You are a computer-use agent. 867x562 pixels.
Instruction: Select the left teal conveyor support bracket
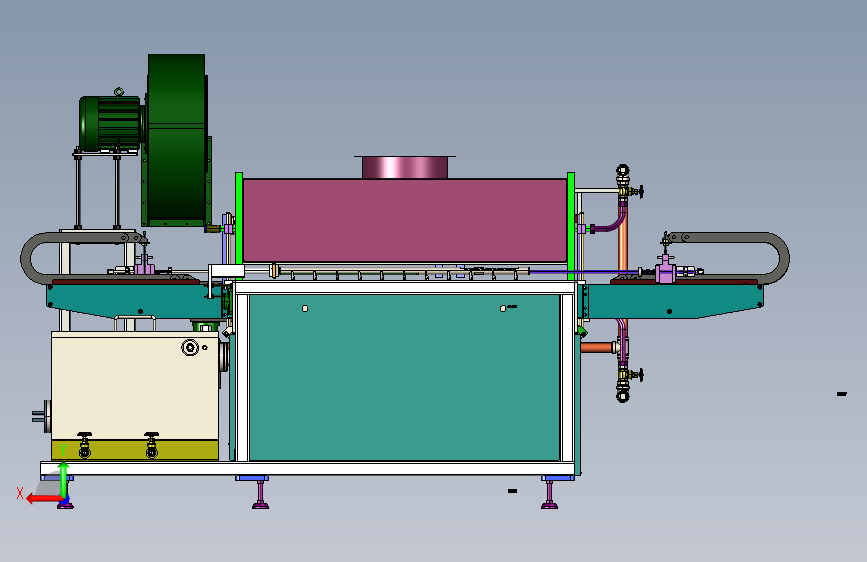click(x=135, y=301)
